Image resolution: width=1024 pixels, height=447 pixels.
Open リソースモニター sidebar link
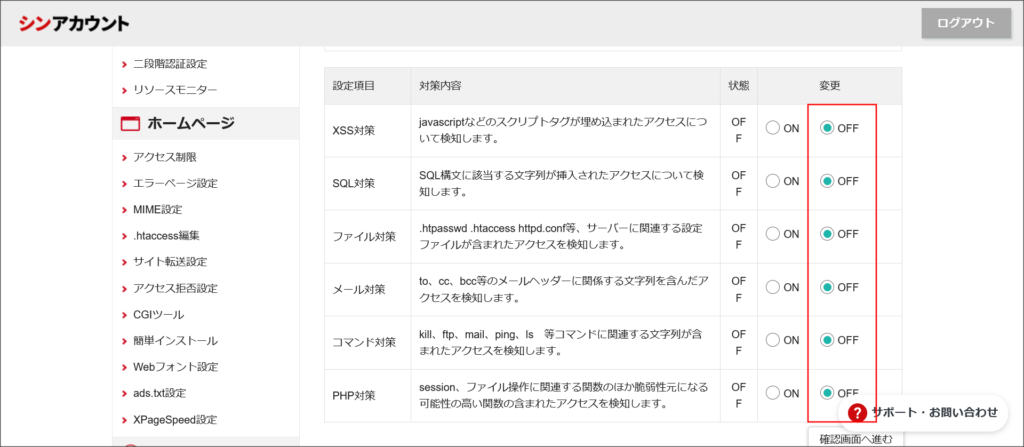[x=175, y=90]
